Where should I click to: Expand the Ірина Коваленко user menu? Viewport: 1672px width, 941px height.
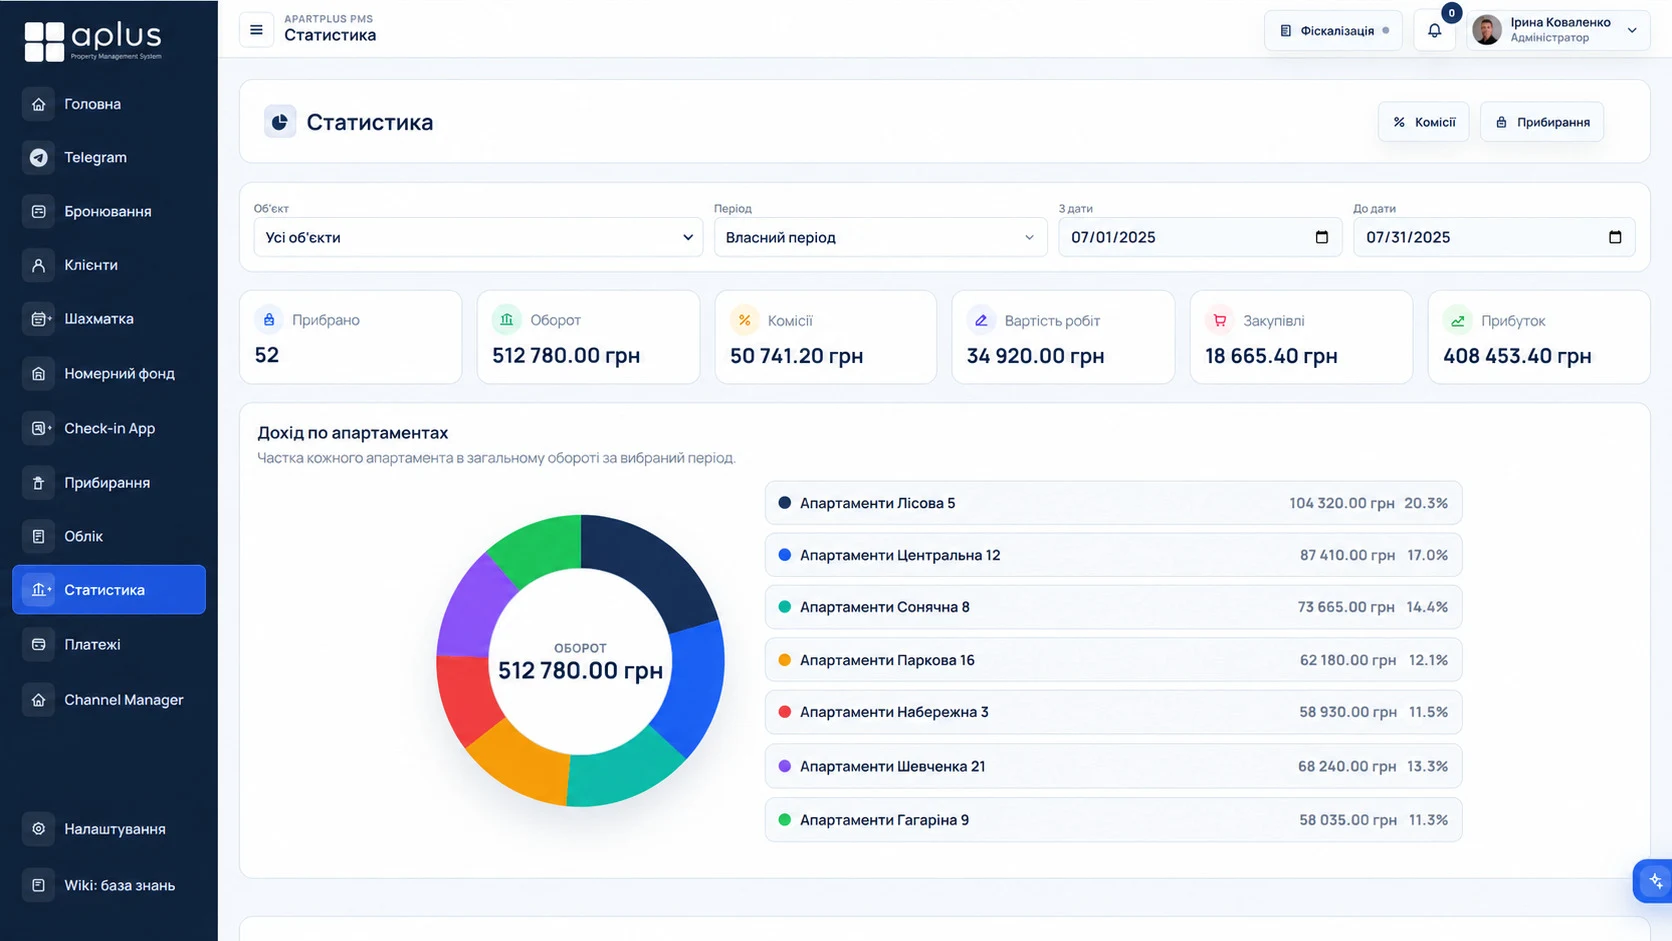(1557, 30)
